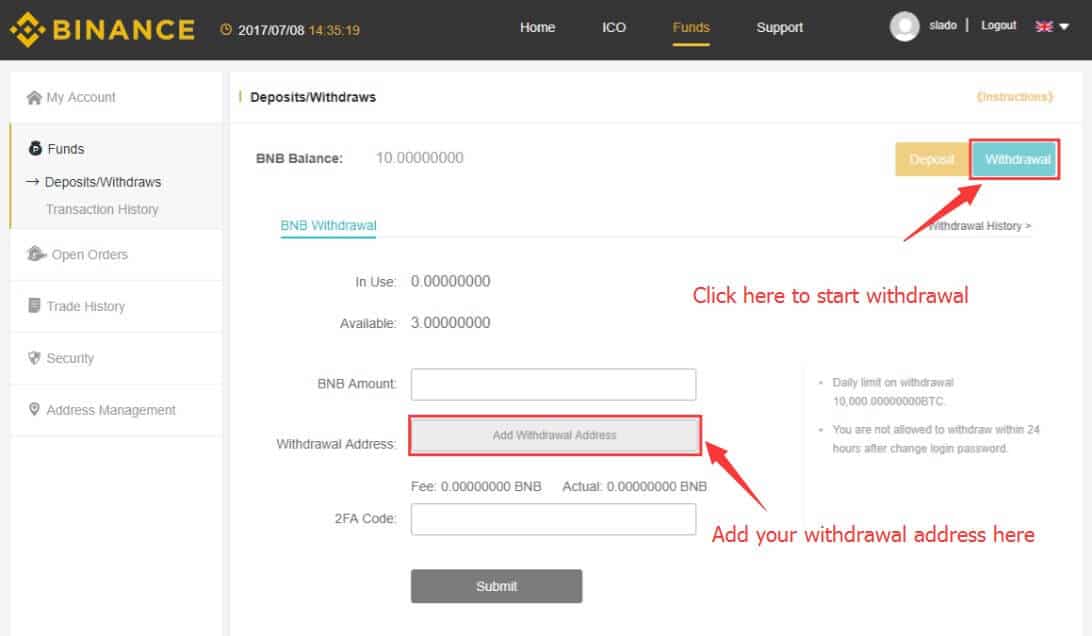Select Funds in the sidebar
This screenshot has width=1092, height=636.
pyautogui.click(x=65, y=149)
